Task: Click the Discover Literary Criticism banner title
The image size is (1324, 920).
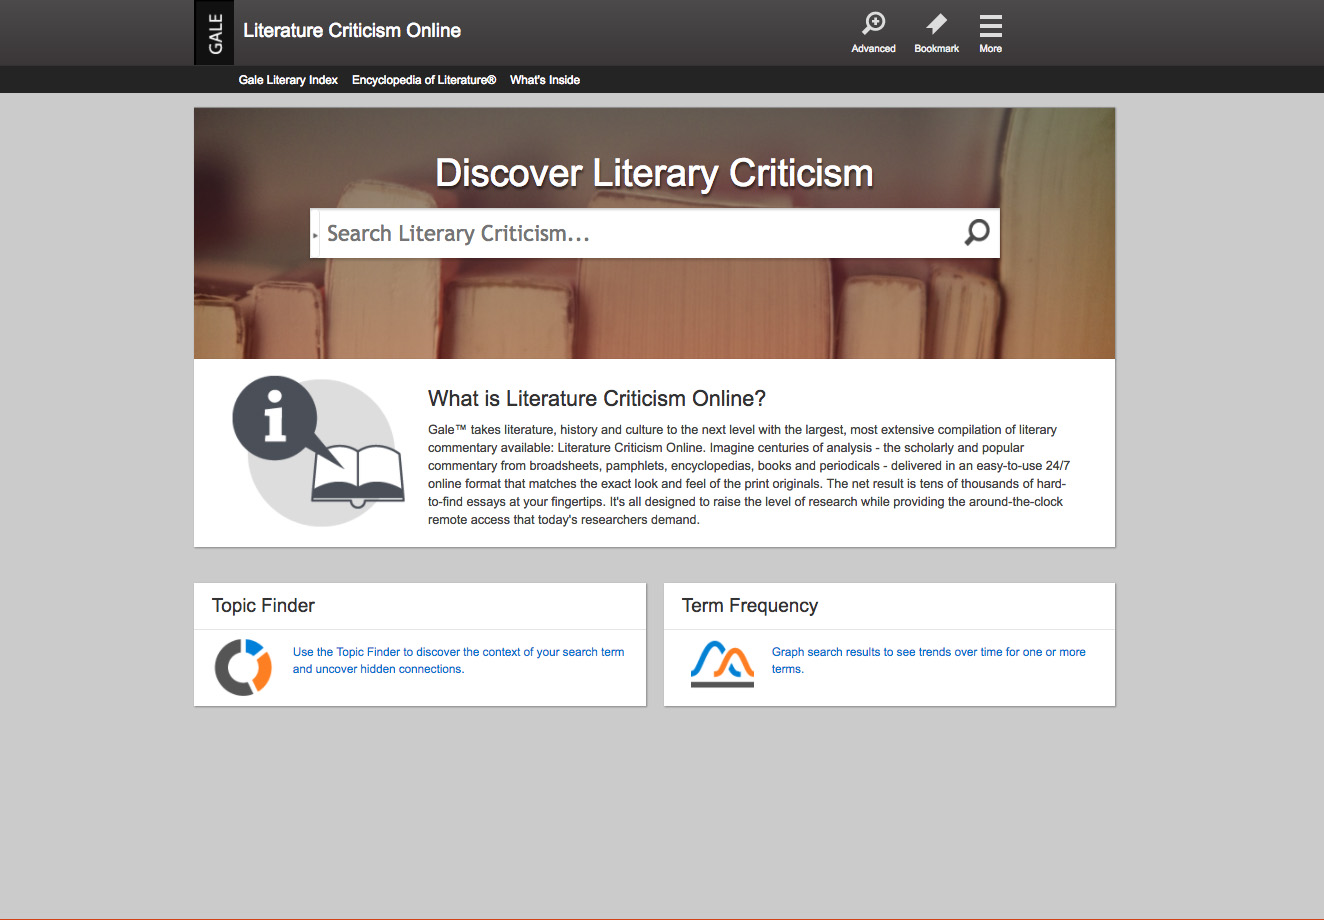Action: point(655,173)
